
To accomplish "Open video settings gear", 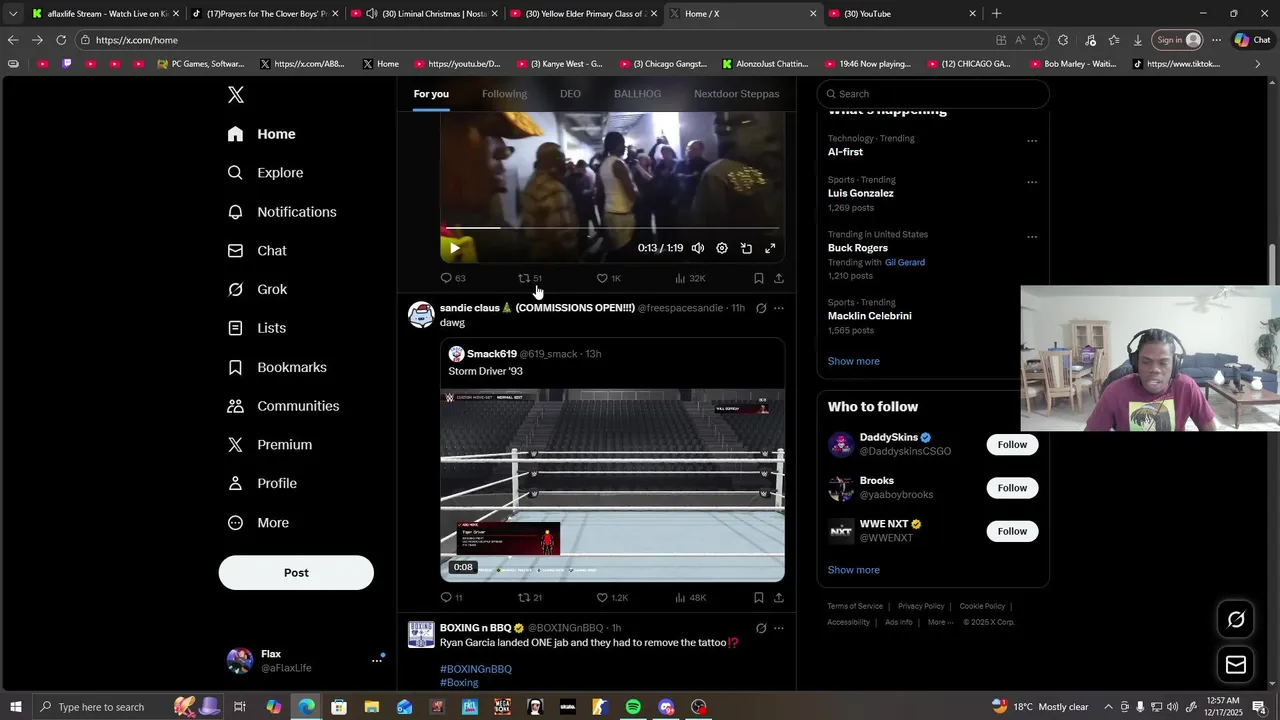I will coord(722,248).
